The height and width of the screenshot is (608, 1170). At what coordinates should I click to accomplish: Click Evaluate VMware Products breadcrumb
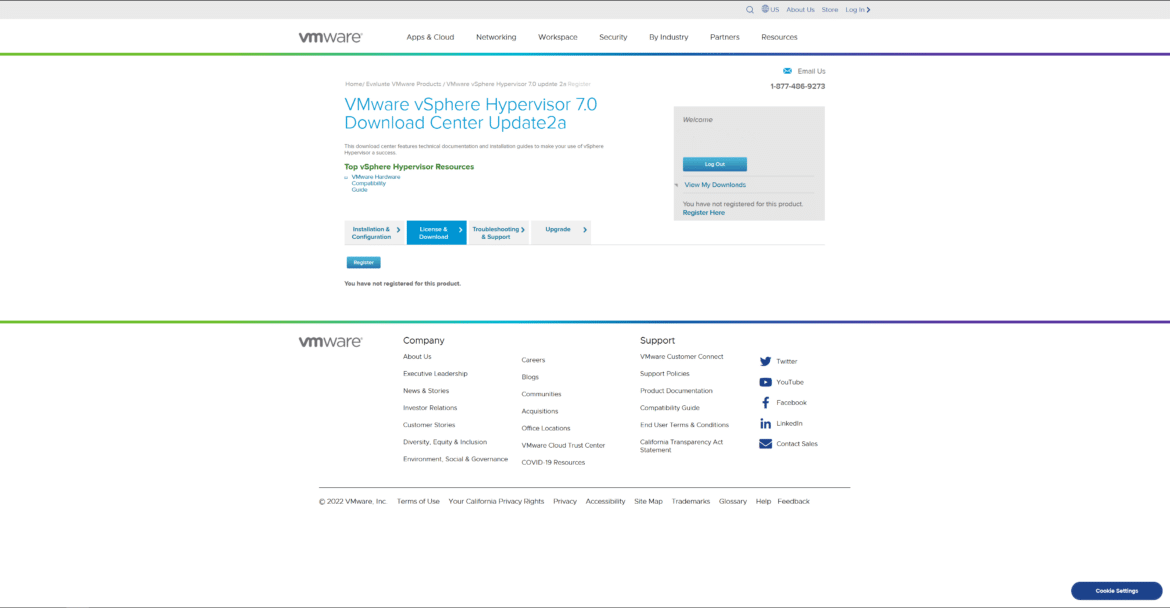[x=403, y=84]
